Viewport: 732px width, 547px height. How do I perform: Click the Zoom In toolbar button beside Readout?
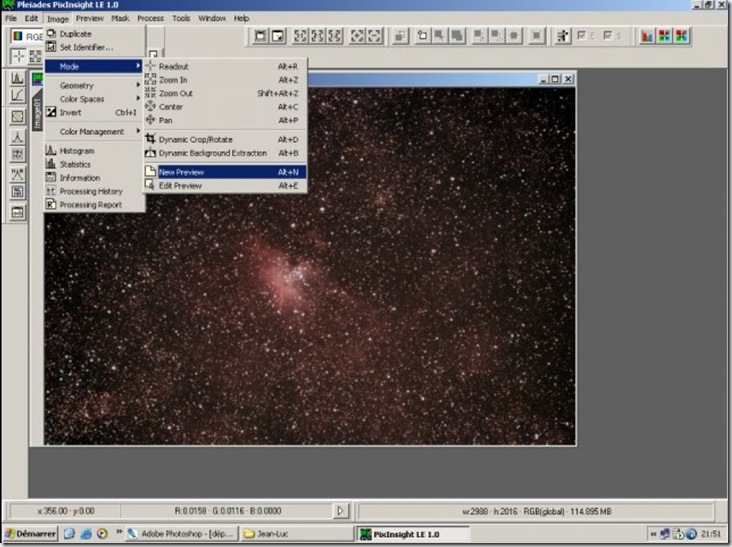point(35,56)
